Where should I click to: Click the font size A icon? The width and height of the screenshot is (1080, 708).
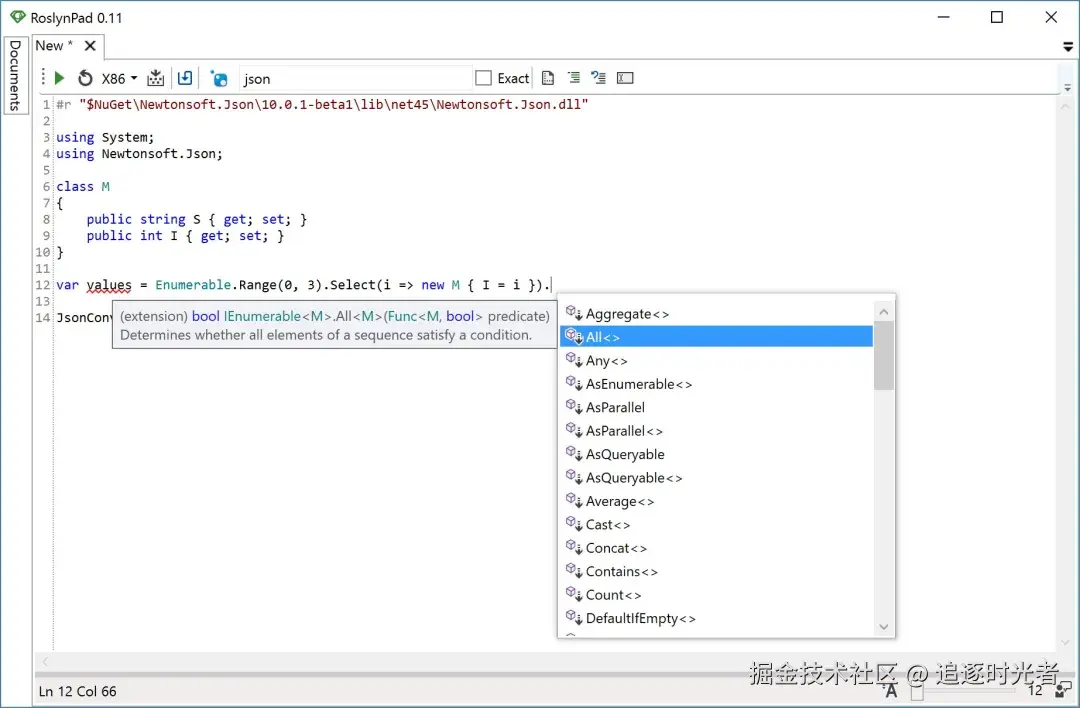[x=891, y=690]
